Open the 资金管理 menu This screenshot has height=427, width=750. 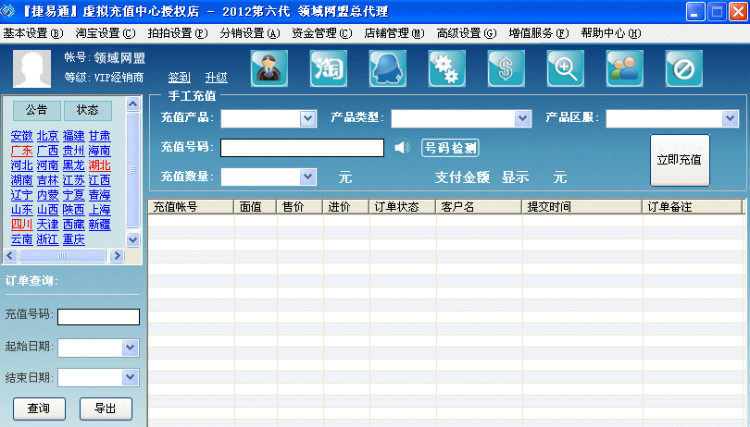tap(322, 33)
